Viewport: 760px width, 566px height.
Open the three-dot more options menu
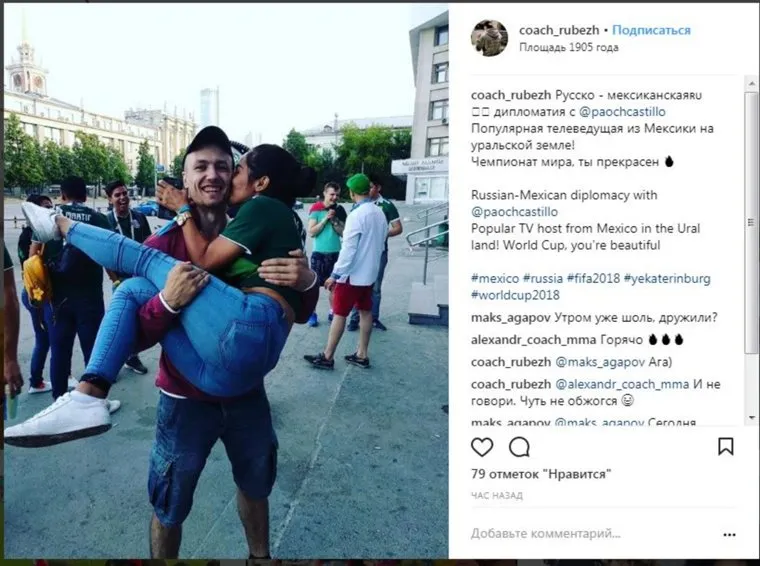[x=729, y=535]
